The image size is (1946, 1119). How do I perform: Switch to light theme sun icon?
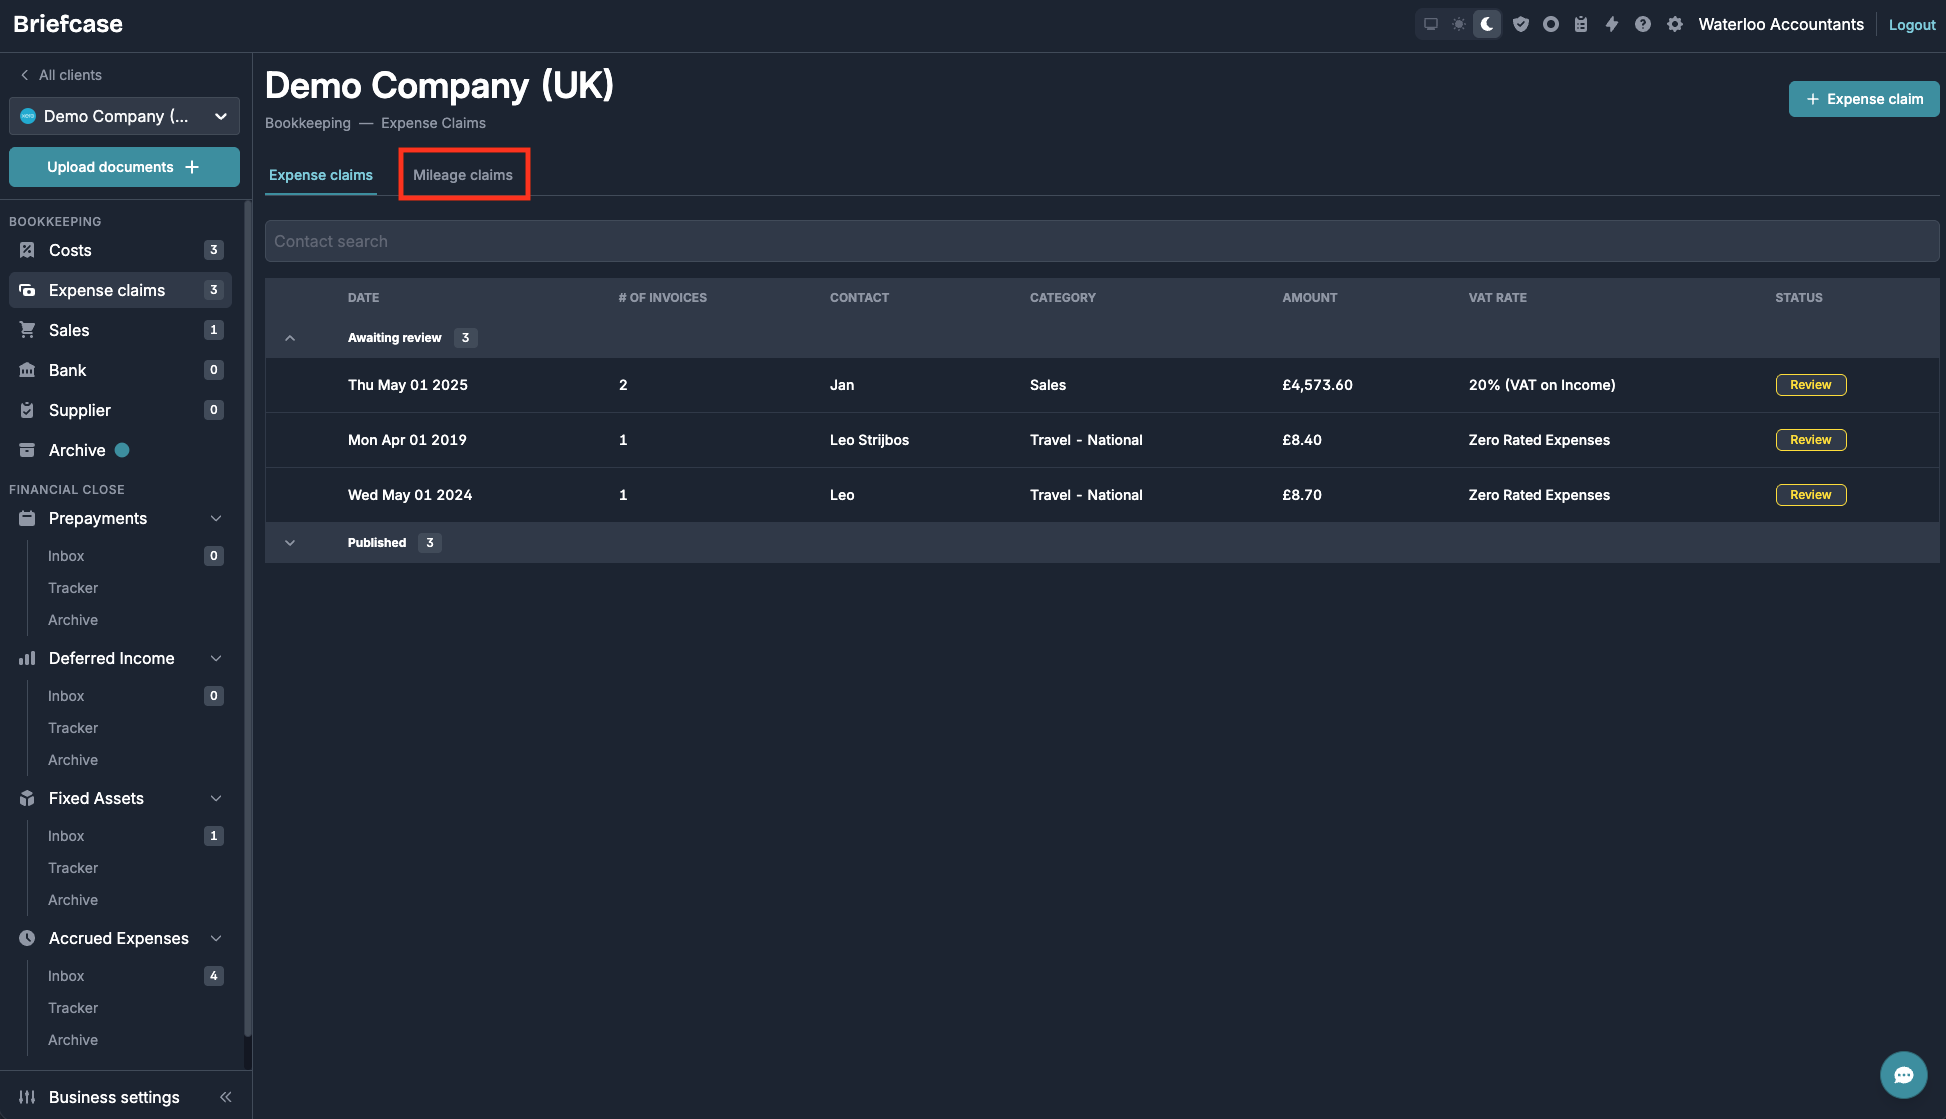tap(1459, 24)
